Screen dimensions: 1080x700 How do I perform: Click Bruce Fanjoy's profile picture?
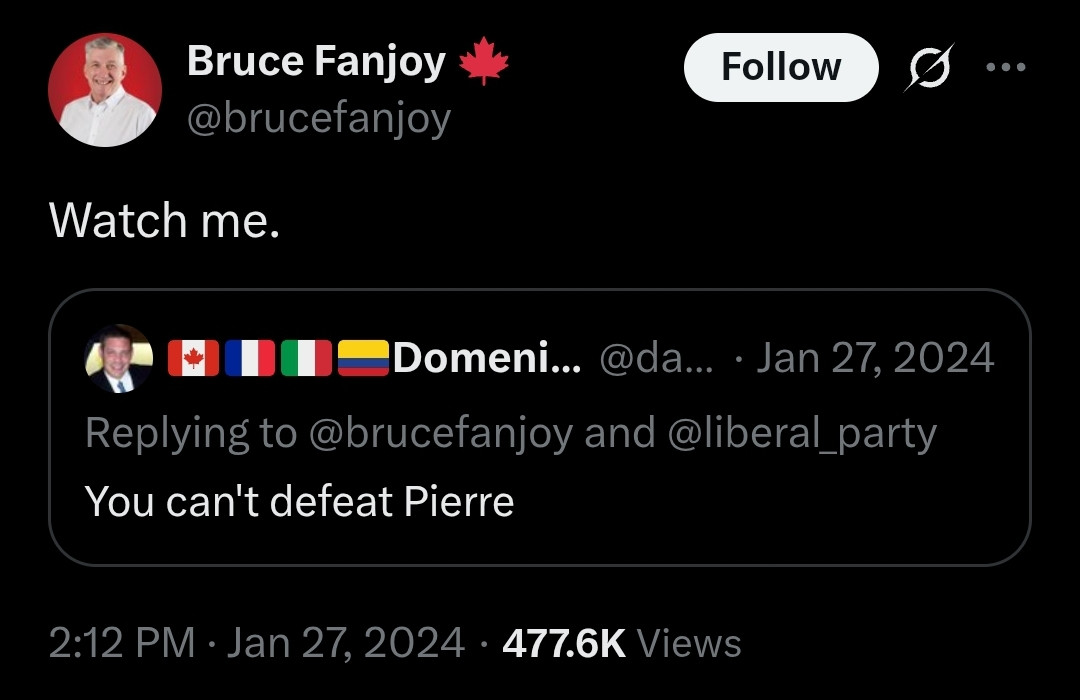click(x=105, y=90)
